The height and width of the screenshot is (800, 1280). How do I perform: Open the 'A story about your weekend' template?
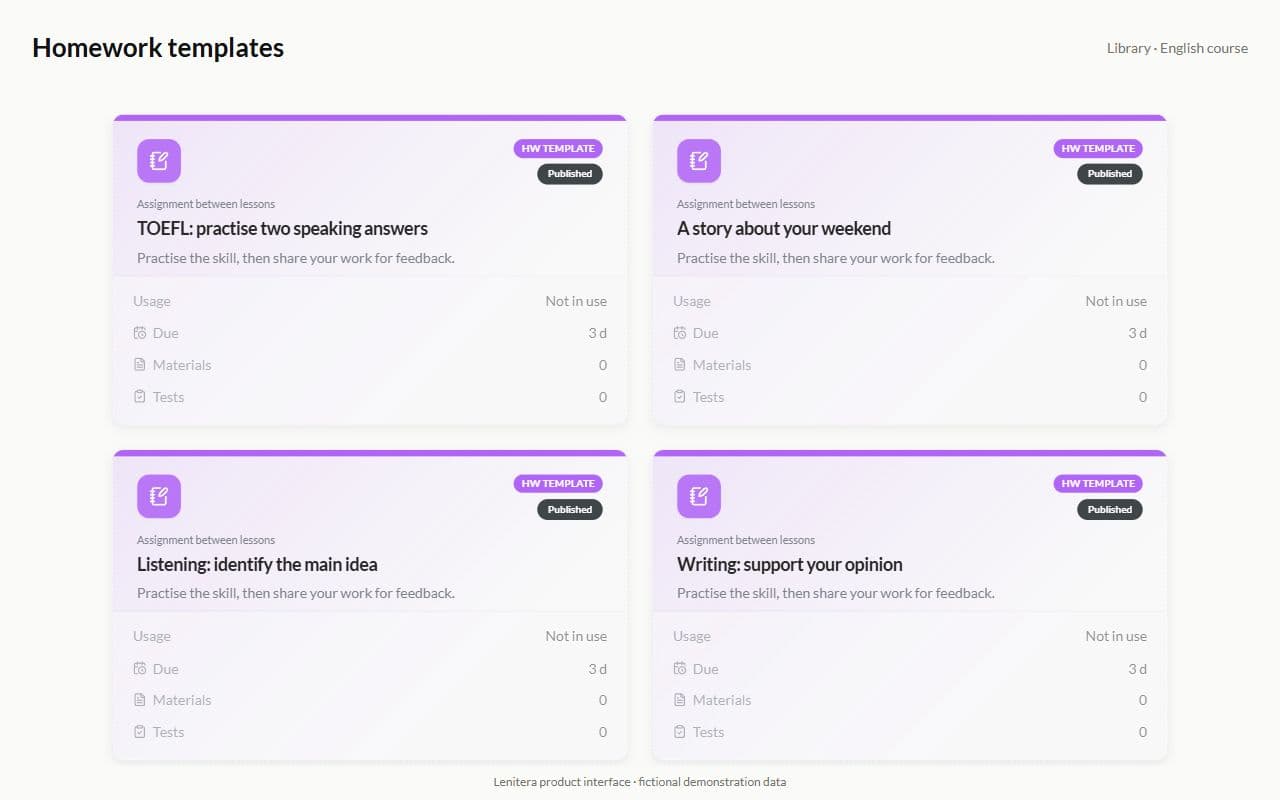pos(784,228)
